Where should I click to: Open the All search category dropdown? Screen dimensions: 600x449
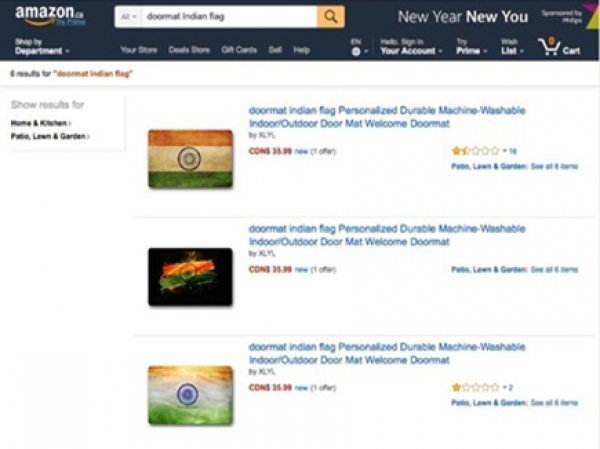(x=129, y=17)
